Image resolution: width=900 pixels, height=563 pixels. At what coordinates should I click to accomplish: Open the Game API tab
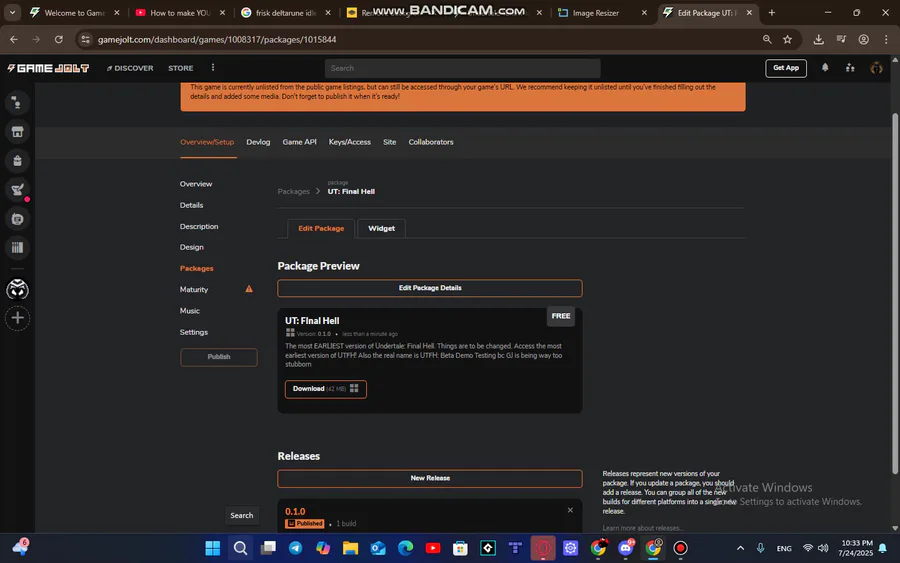(x=299, y=142)
